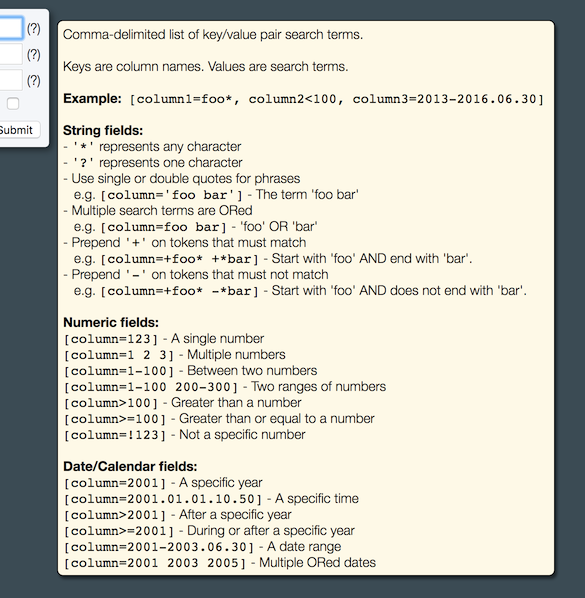Select the third text input field

pyautogui.click(x=11, y=80)
